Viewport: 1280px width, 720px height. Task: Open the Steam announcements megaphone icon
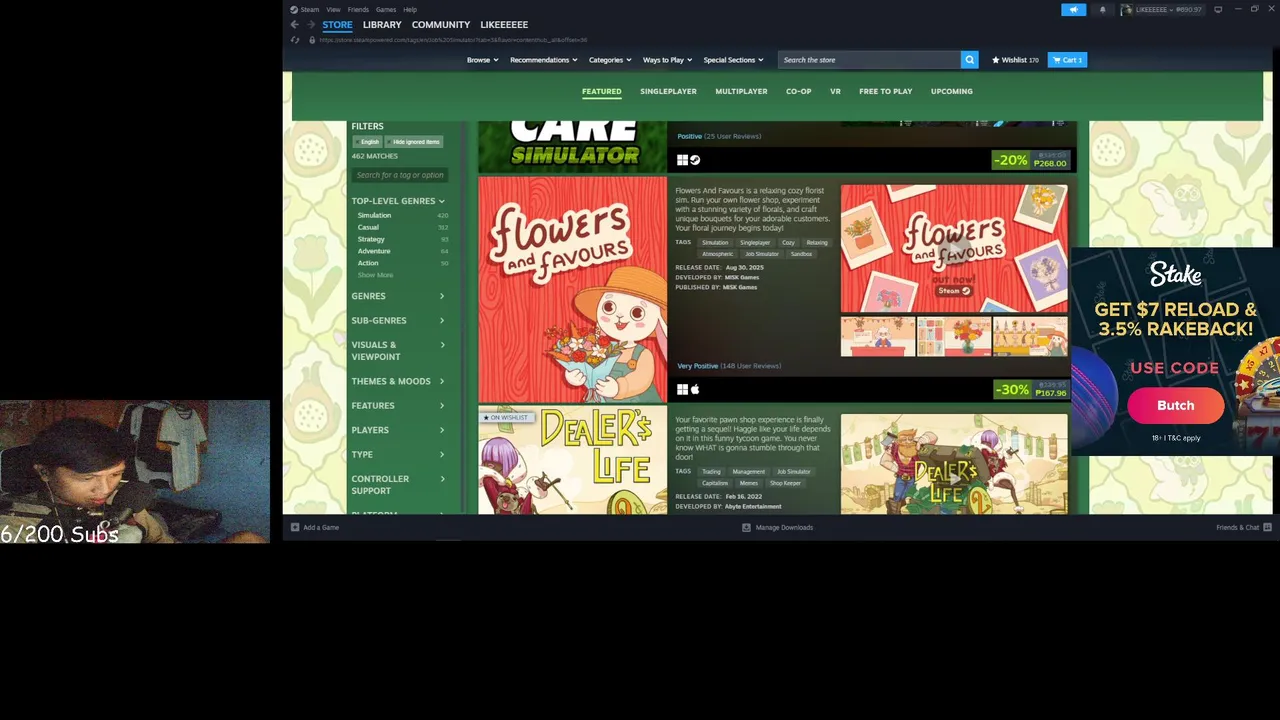coord(1073,10)
